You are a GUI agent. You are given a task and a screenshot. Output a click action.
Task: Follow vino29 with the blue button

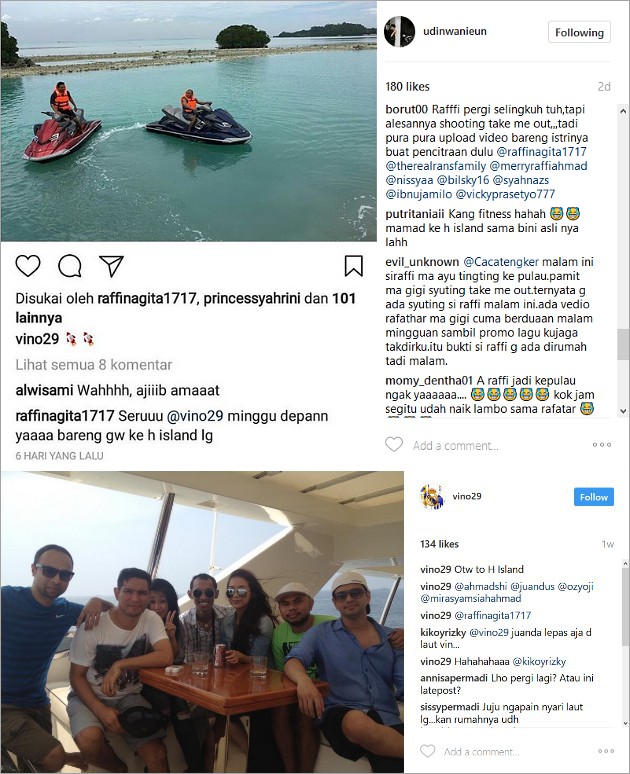pos(593,497)
